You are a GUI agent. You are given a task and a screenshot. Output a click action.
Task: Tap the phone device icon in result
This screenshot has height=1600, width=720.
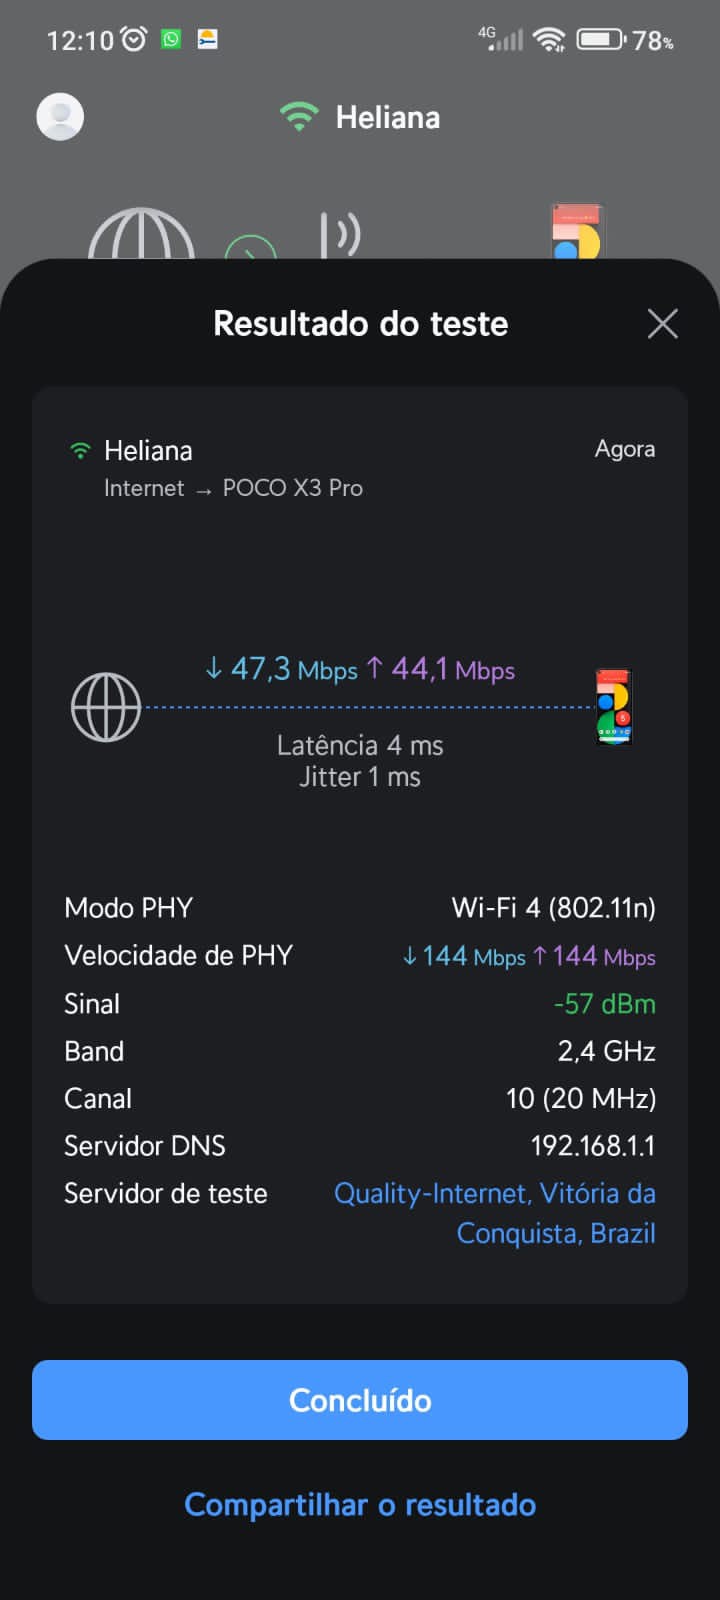[x=613, y=707]
